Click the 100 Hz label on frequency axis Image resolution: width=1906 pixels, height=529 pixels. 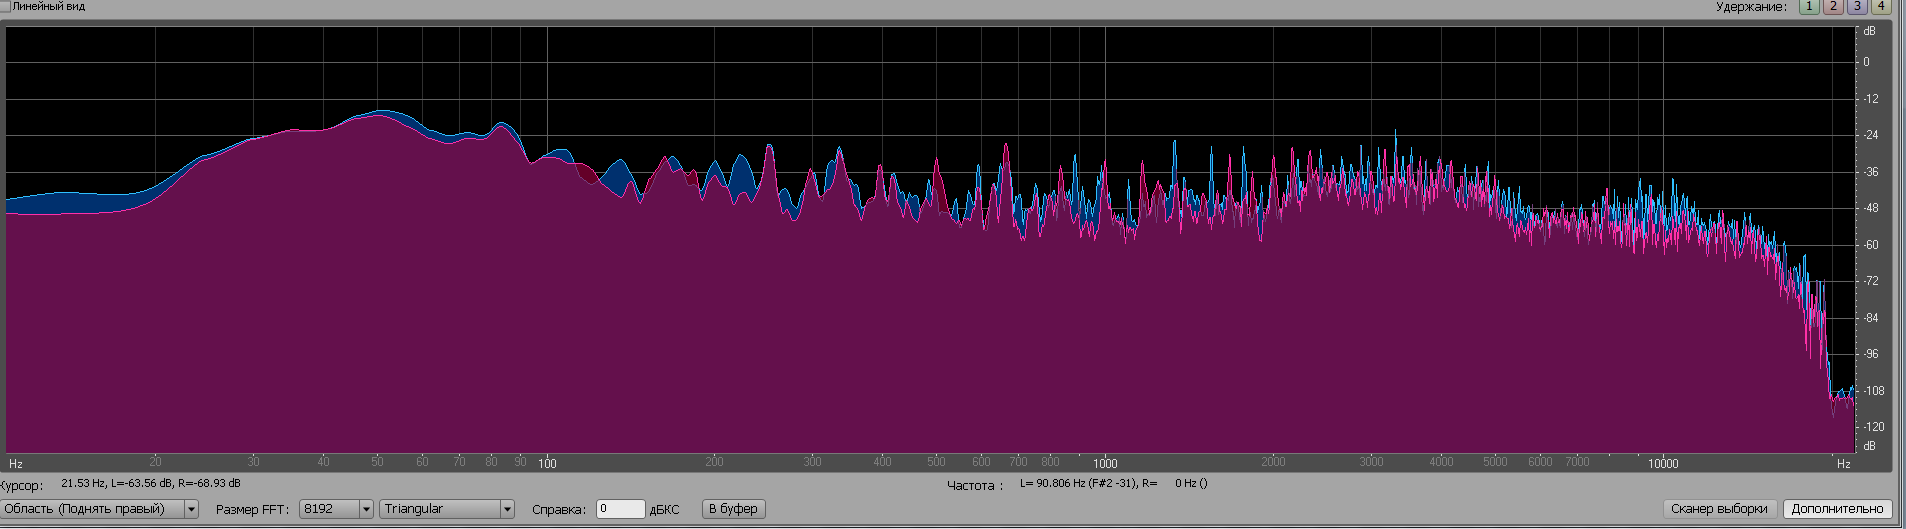click(547, 463)
